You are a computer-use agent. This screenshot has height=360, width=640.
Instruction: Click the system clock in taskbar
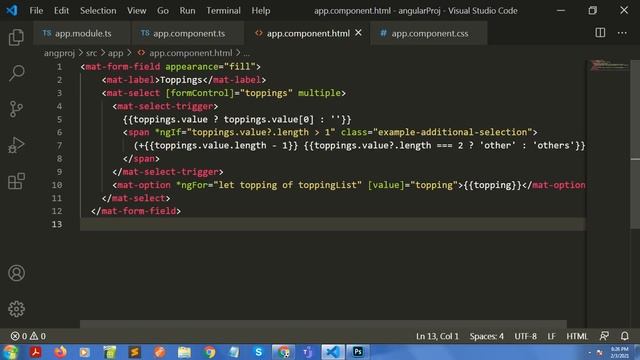click(x=620, y=352)
